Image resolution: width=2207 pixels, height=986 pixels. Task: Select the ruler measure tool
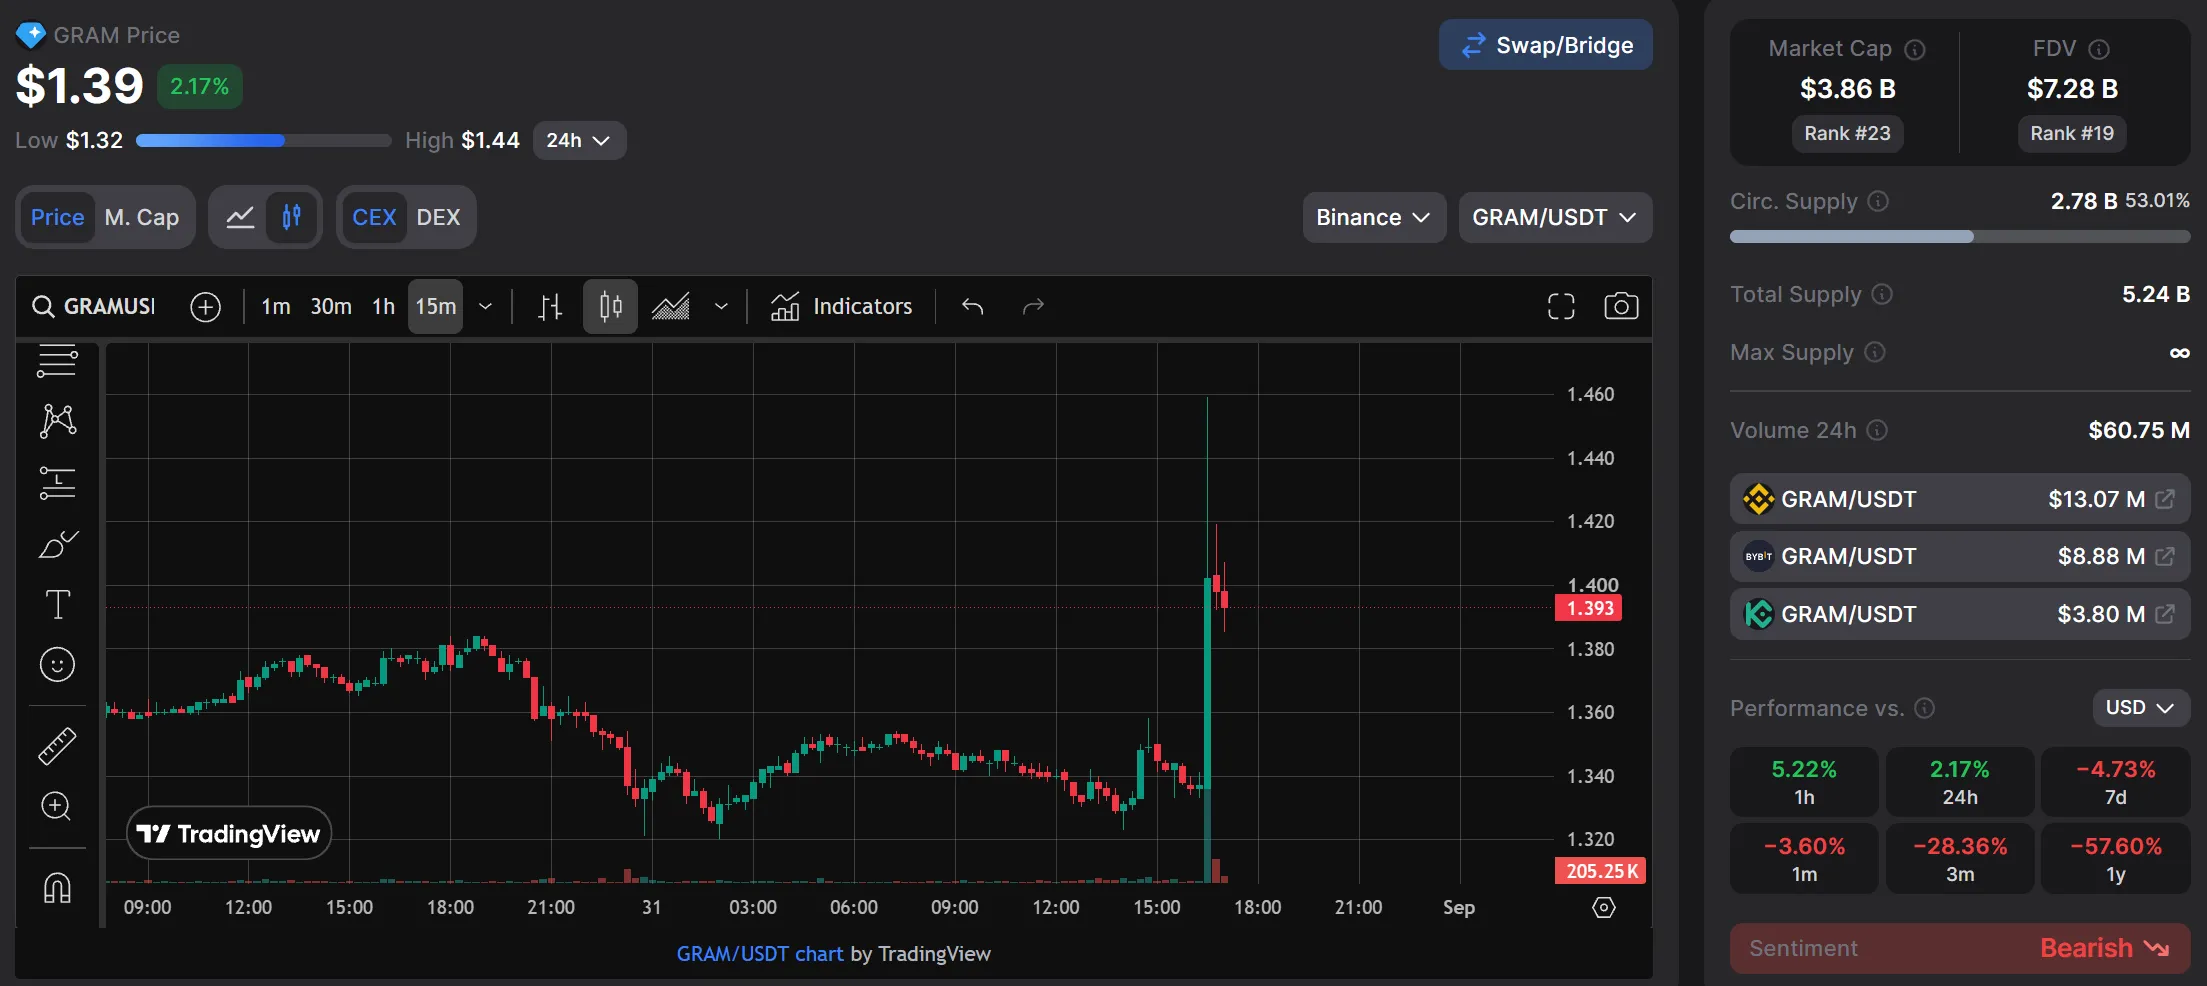57,746
